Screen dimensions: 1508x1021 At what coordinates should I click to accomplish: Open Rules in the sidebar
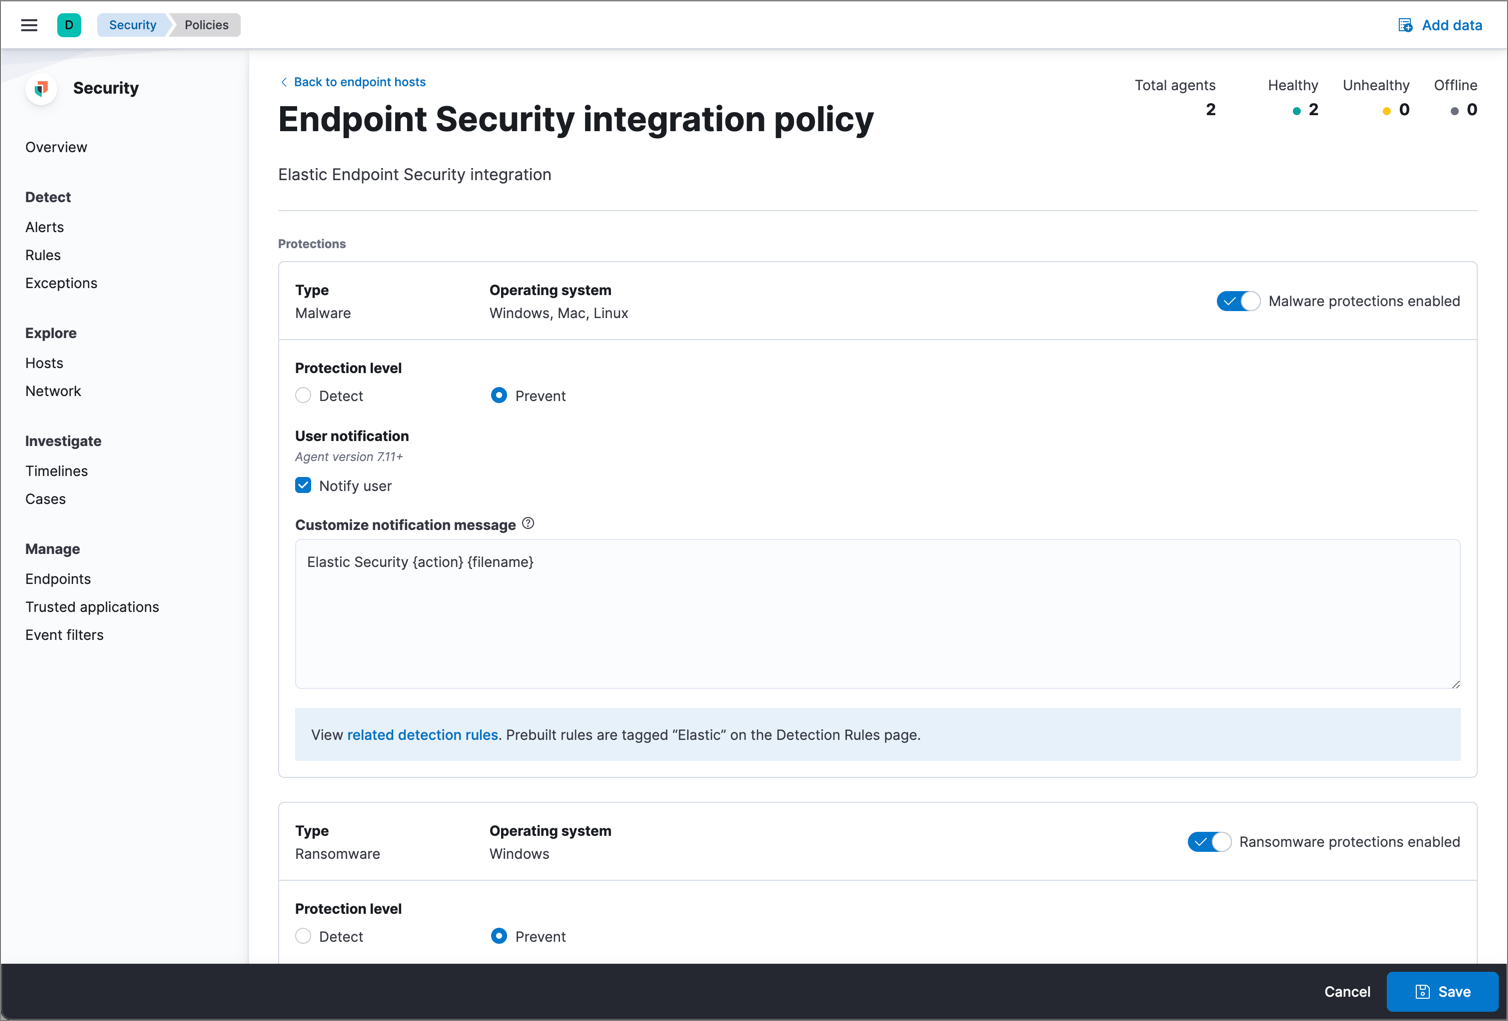pyautogui.click(x=43, y=255)
